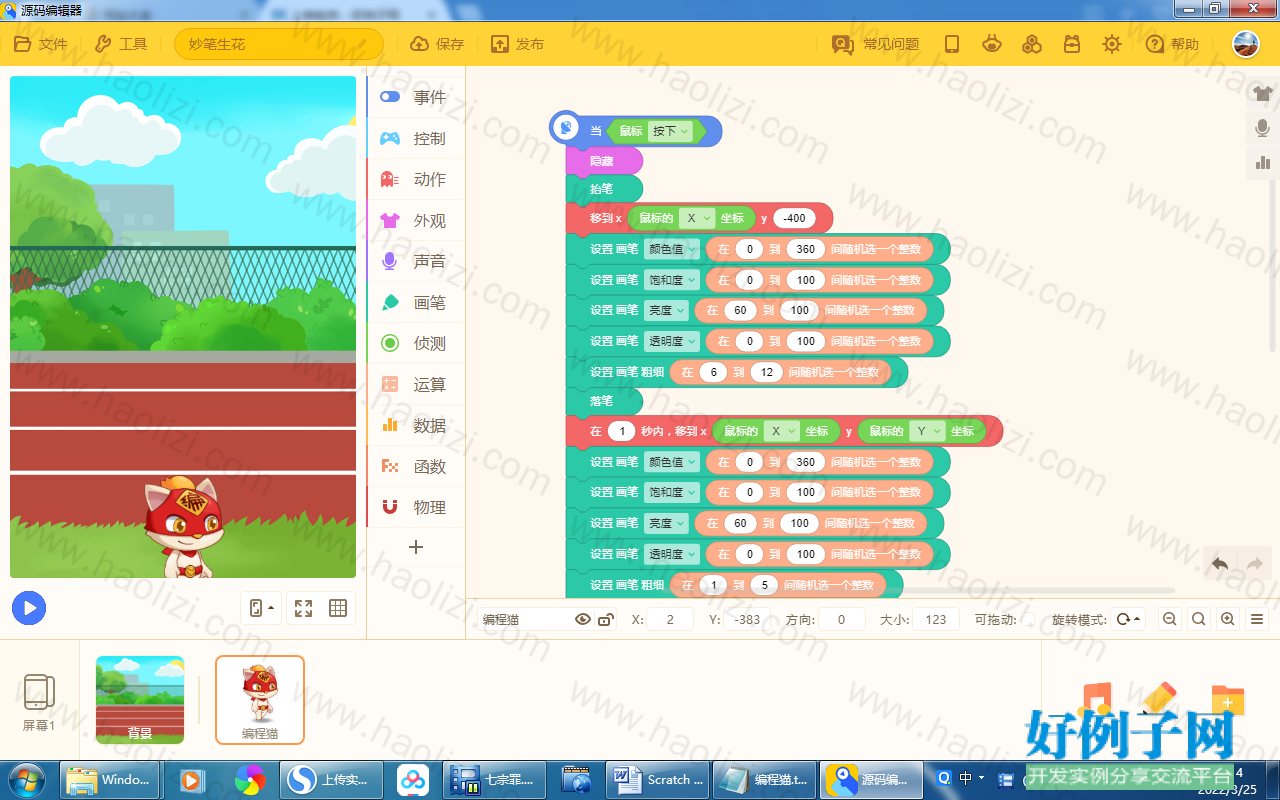This screenshot has height=800, width=1280.
Task: Open the Y dropdown in the glide block
Action: tap(926, 431)
